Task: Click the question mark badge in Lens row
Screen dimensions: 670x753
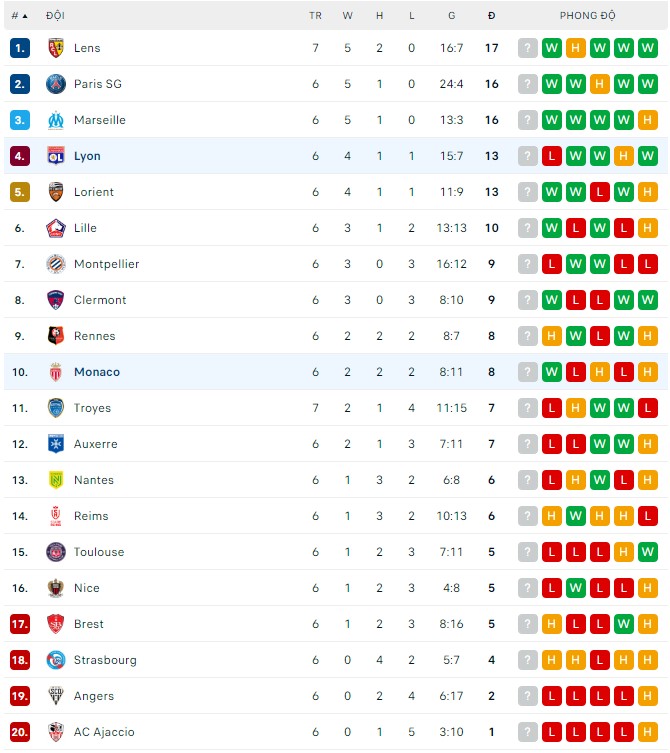Action: [x=528, y=48]
